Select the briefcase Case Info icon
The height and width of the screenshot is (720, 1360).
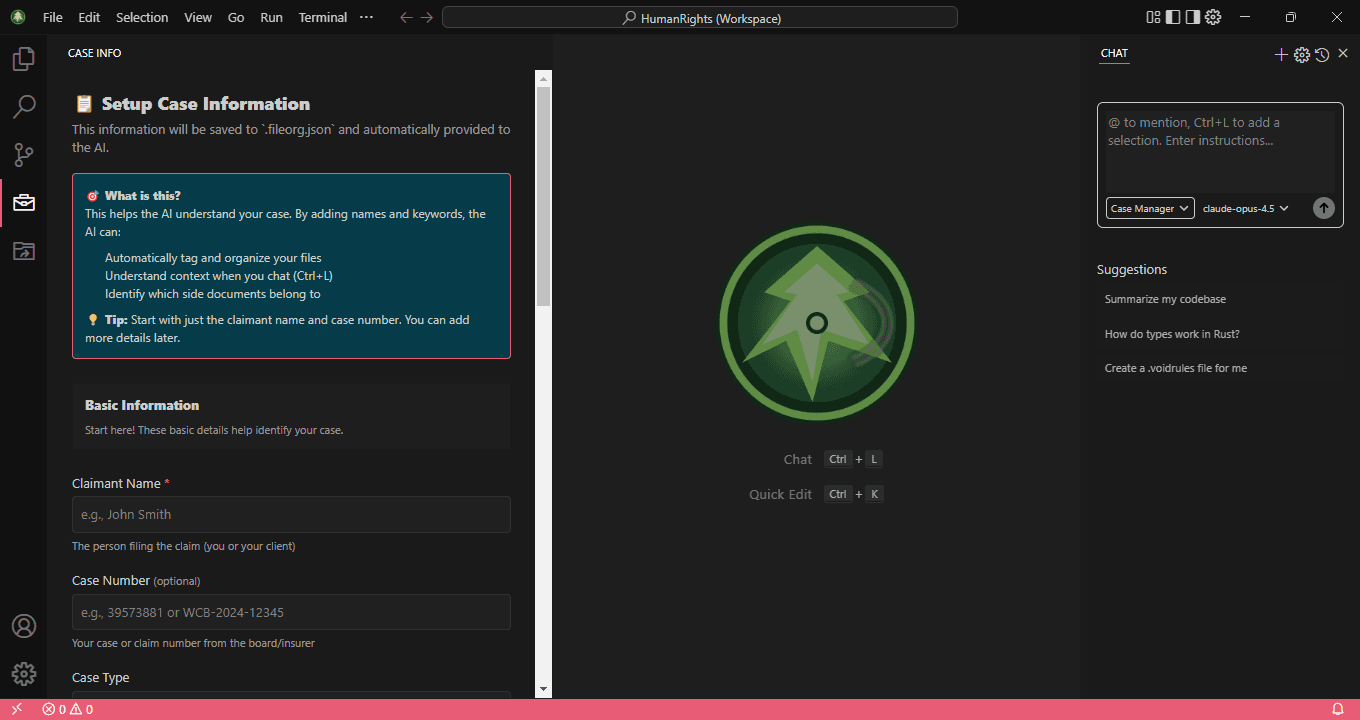pos(24,202)
